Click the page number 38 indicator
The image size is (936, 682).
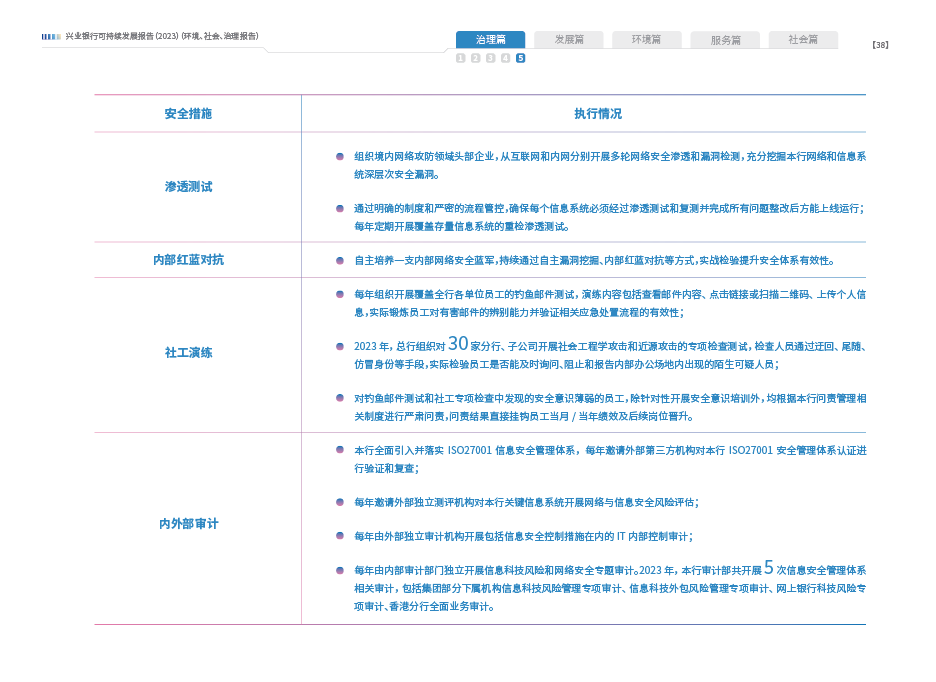[880, 45]
